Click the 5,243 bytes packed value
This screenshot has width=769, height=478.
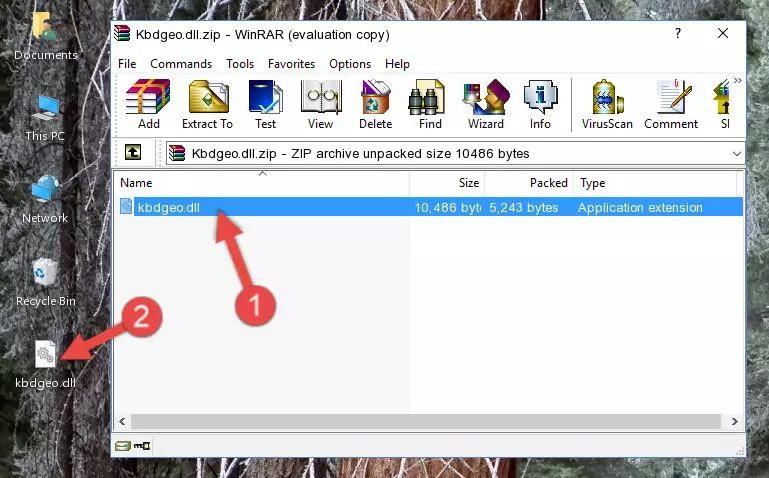(523, 208)
